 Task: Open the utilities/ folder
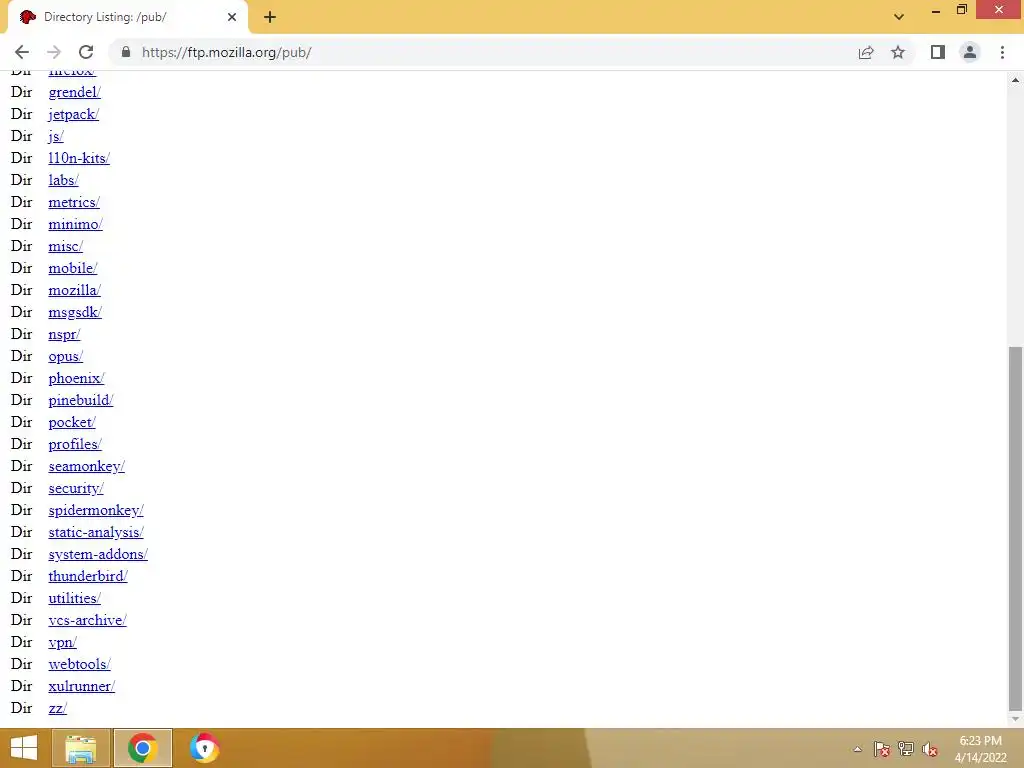(x=74, y=598)
